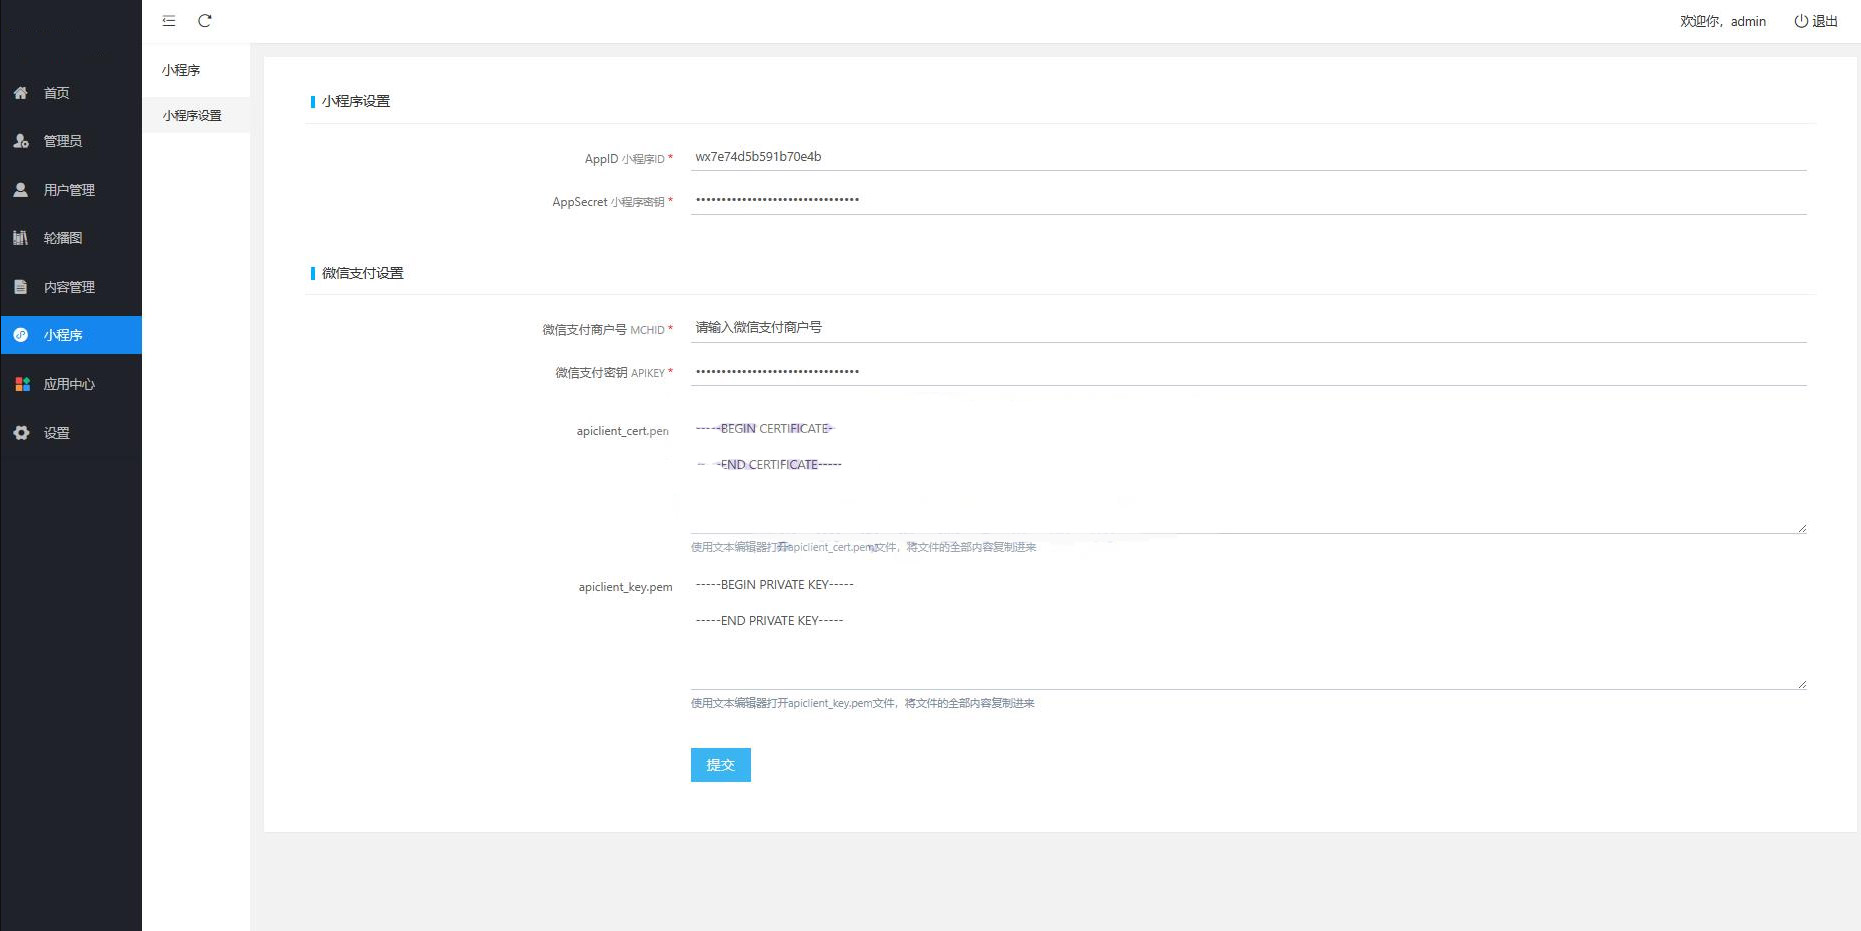Click the apiclient_key.pem field label
1861x931 pixels.
[625, 587]
